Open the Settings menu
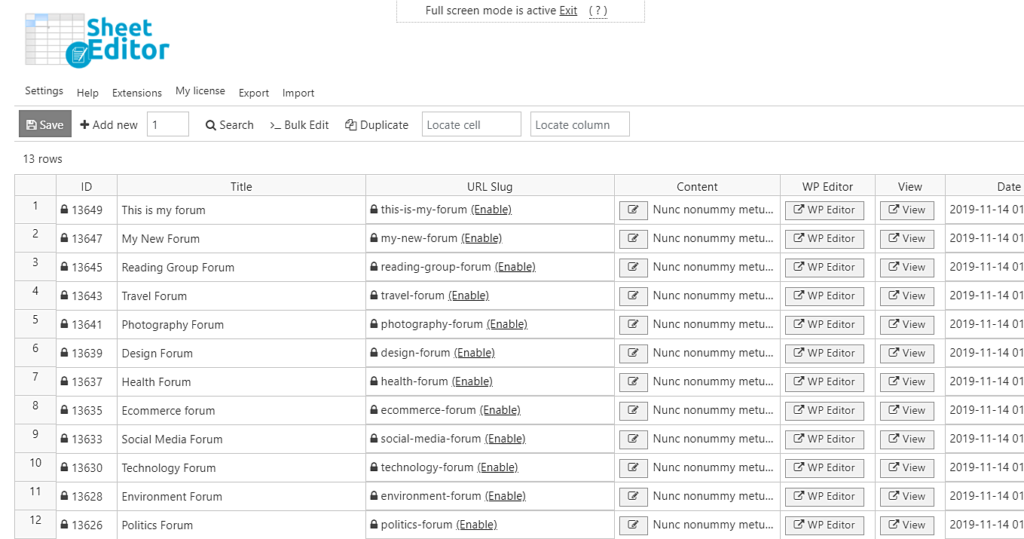Viewport: 1024px width, 539px height. point(44,91)
